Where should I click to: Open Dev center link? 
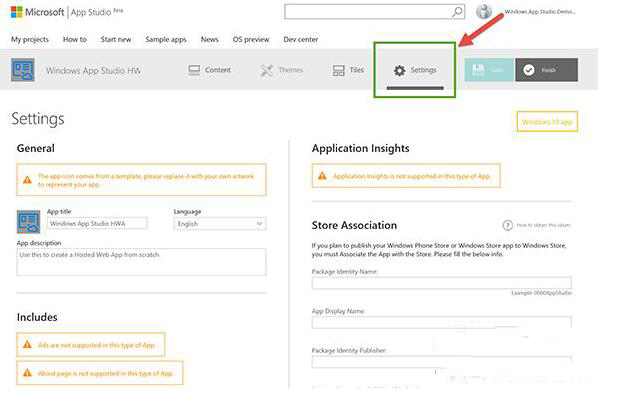click(301, 40)
